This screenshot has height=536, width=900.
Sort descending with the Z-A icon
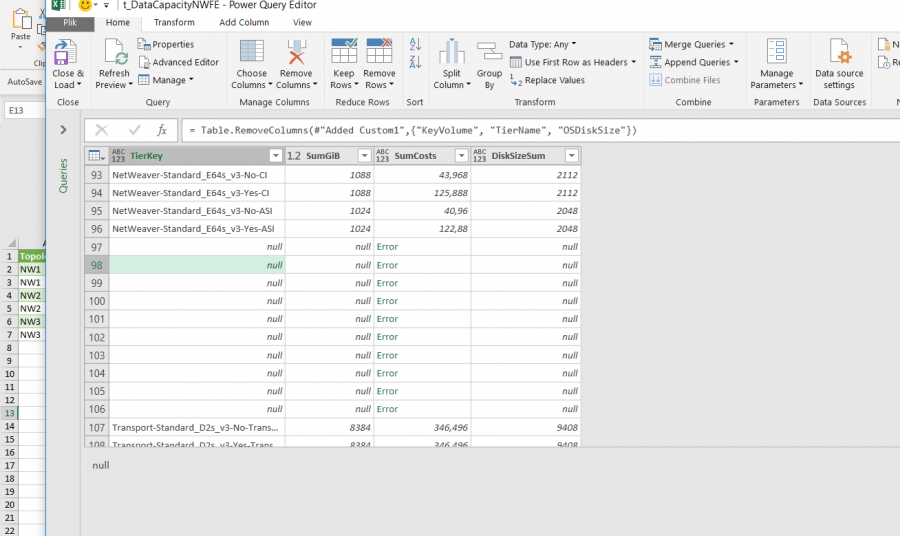(x=415, y=61)
